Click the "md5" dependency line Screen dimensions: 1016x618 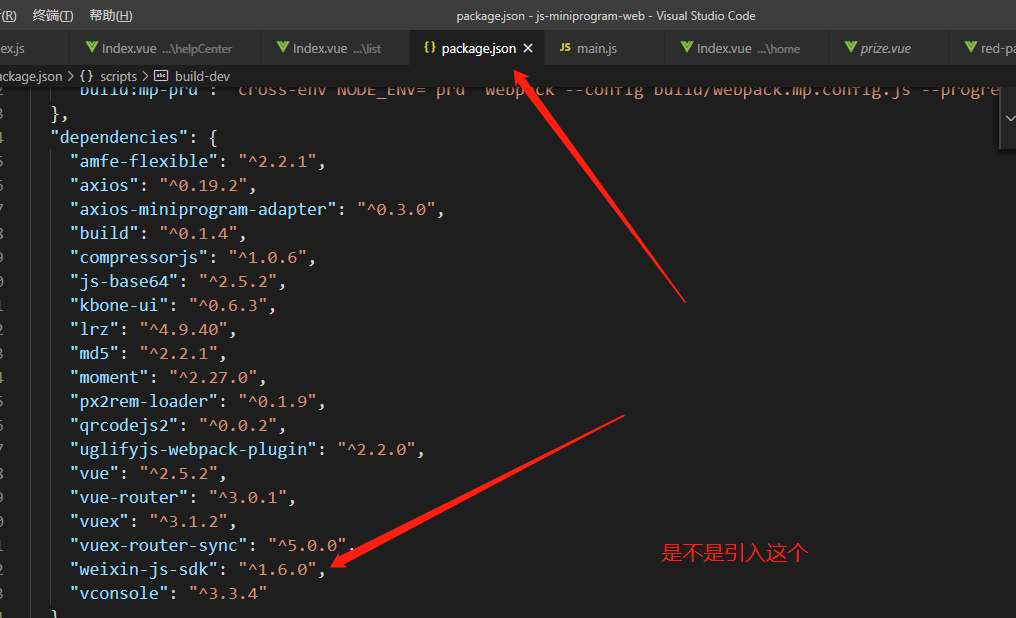click(148, 353)
